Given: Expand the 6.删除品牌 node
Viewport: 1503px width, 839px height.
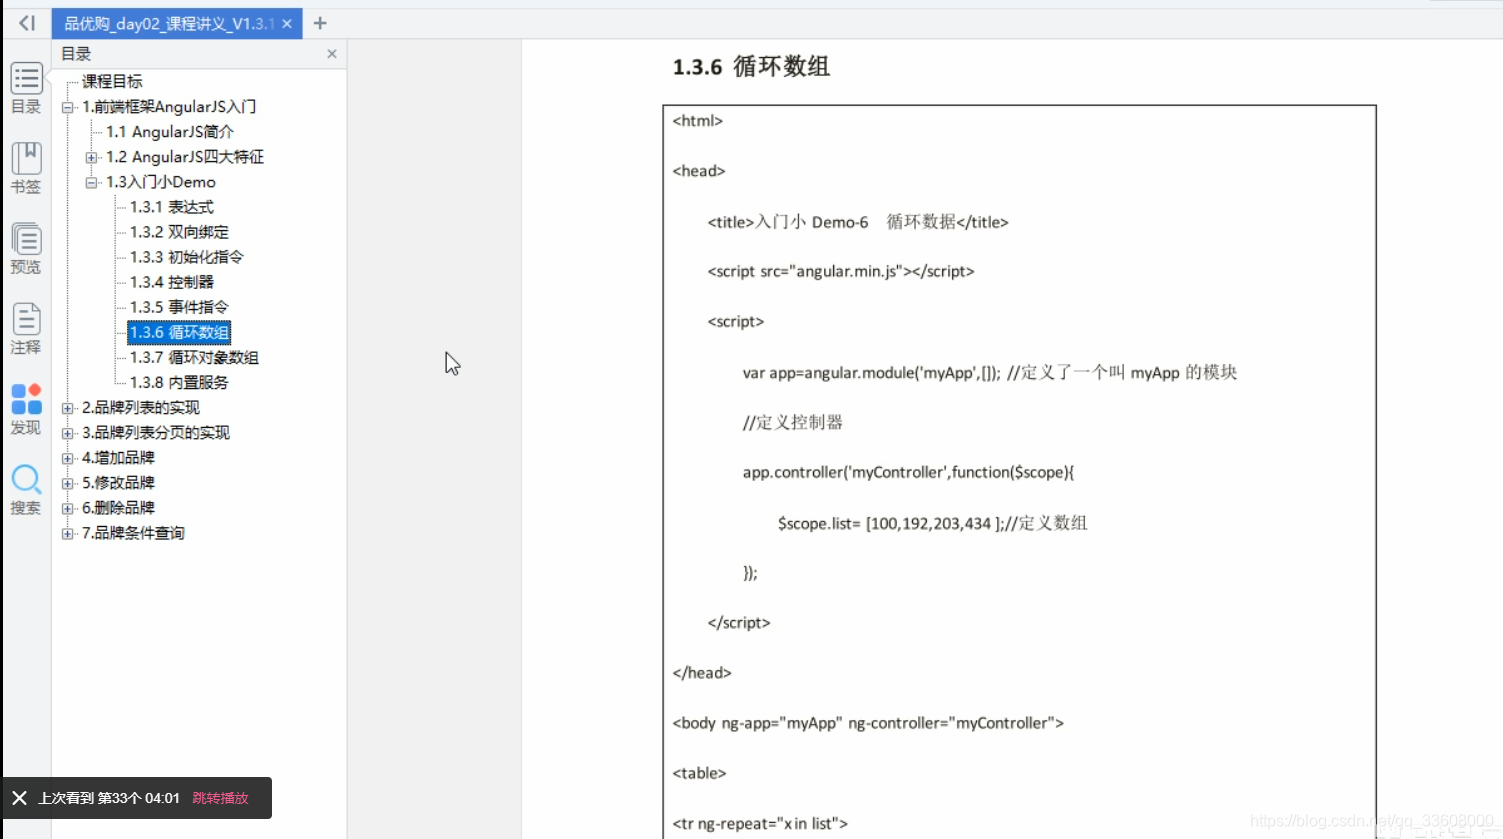Looking at the screenshot, I should coord(67,508).
